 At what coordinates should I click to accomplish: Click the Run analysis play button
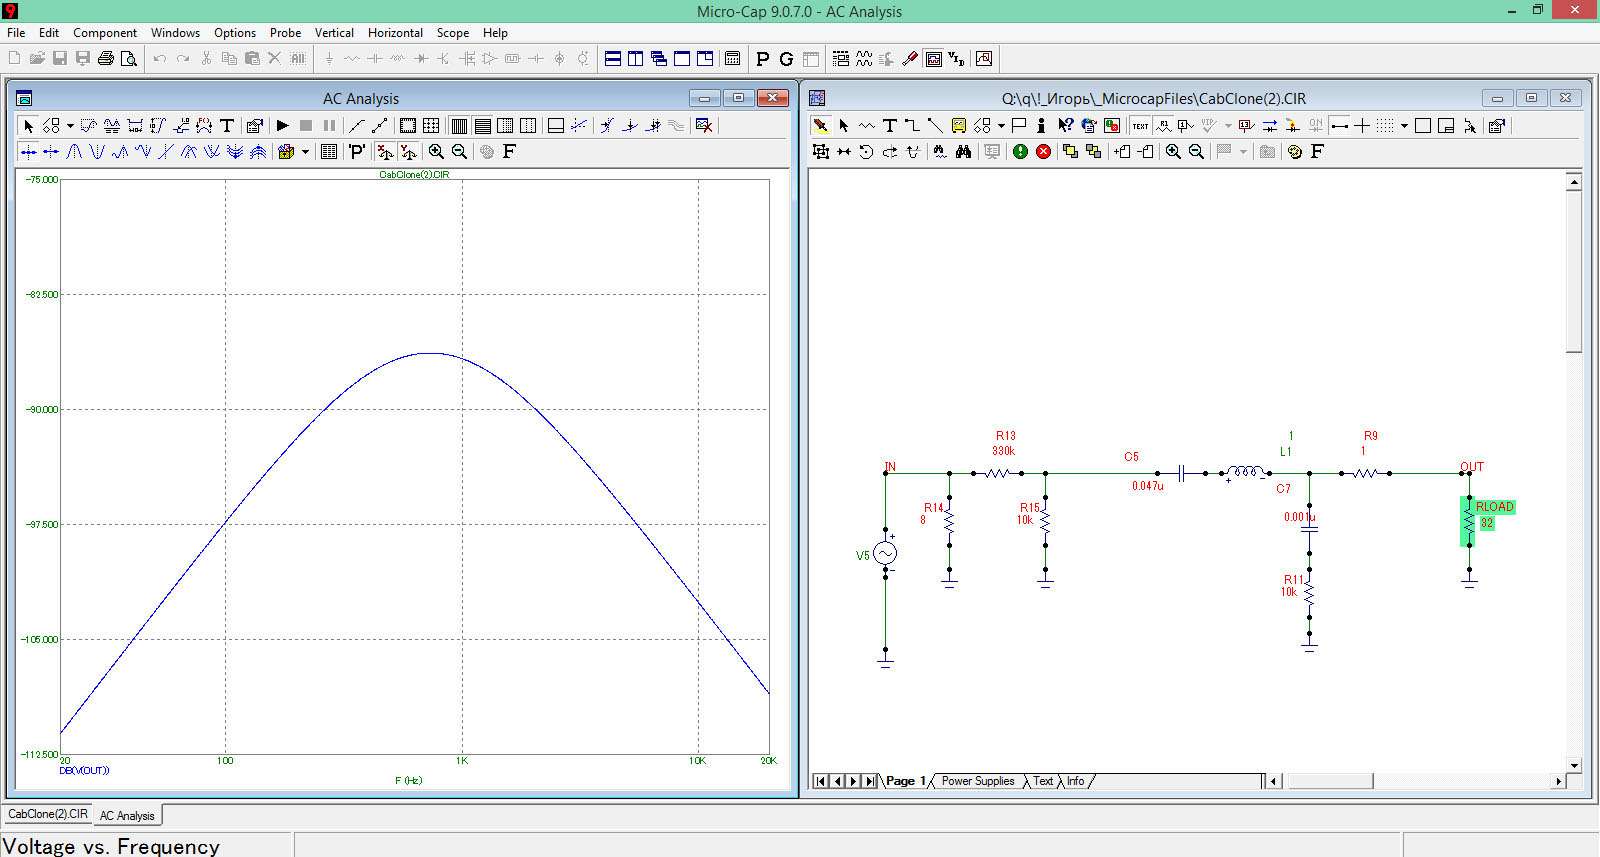tap(283, 126)
